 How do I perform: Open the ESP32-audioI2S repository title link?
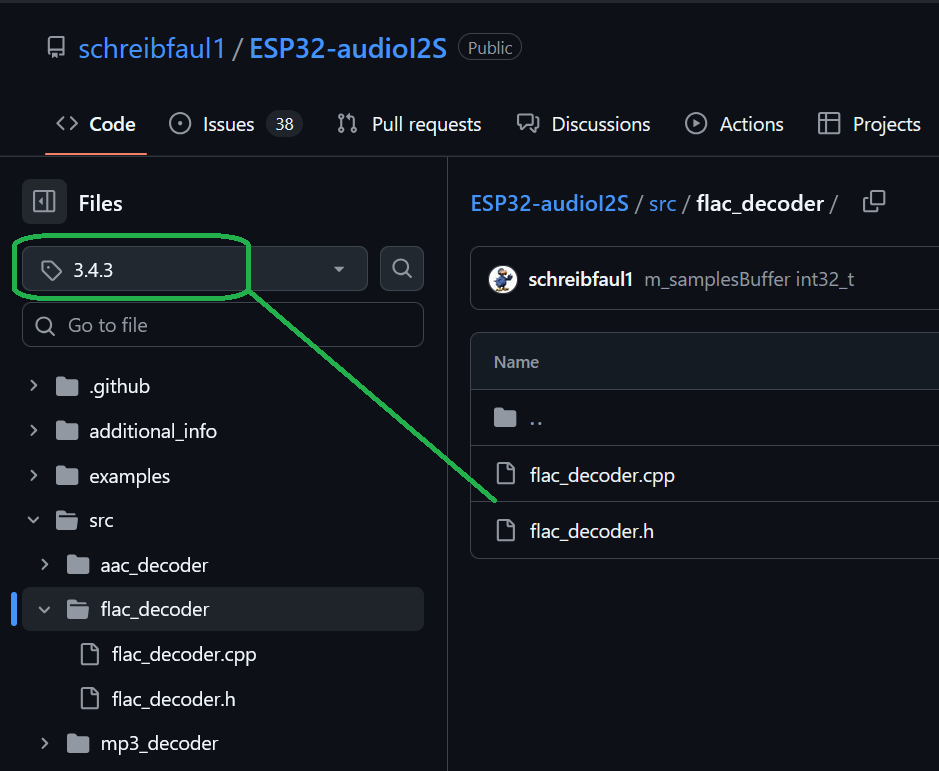347,48
